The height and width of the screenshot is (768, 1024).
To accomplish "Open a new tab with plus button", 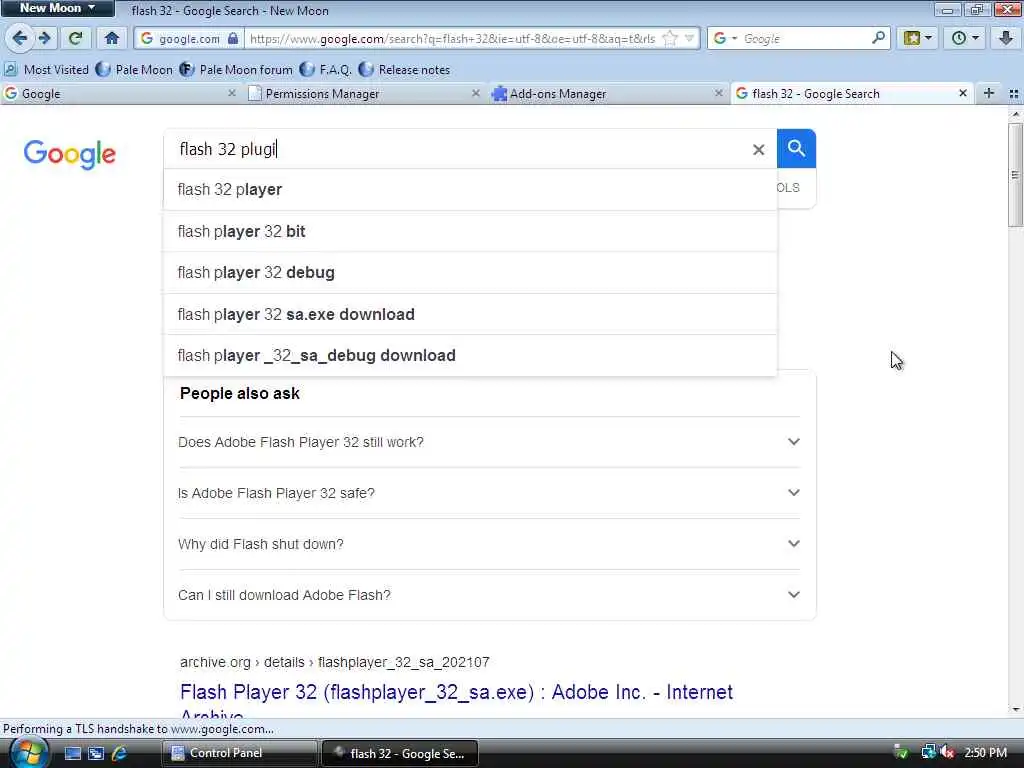I will (989, 93).
